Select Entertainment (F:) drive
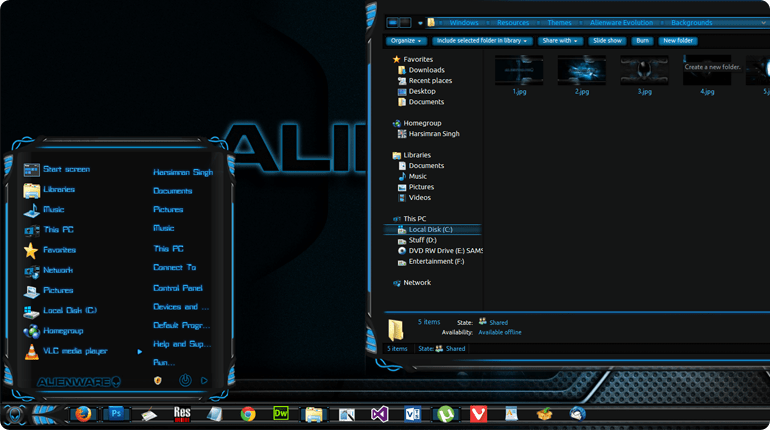The width and height of the screenshot is (770, 430). click(431, 262)
